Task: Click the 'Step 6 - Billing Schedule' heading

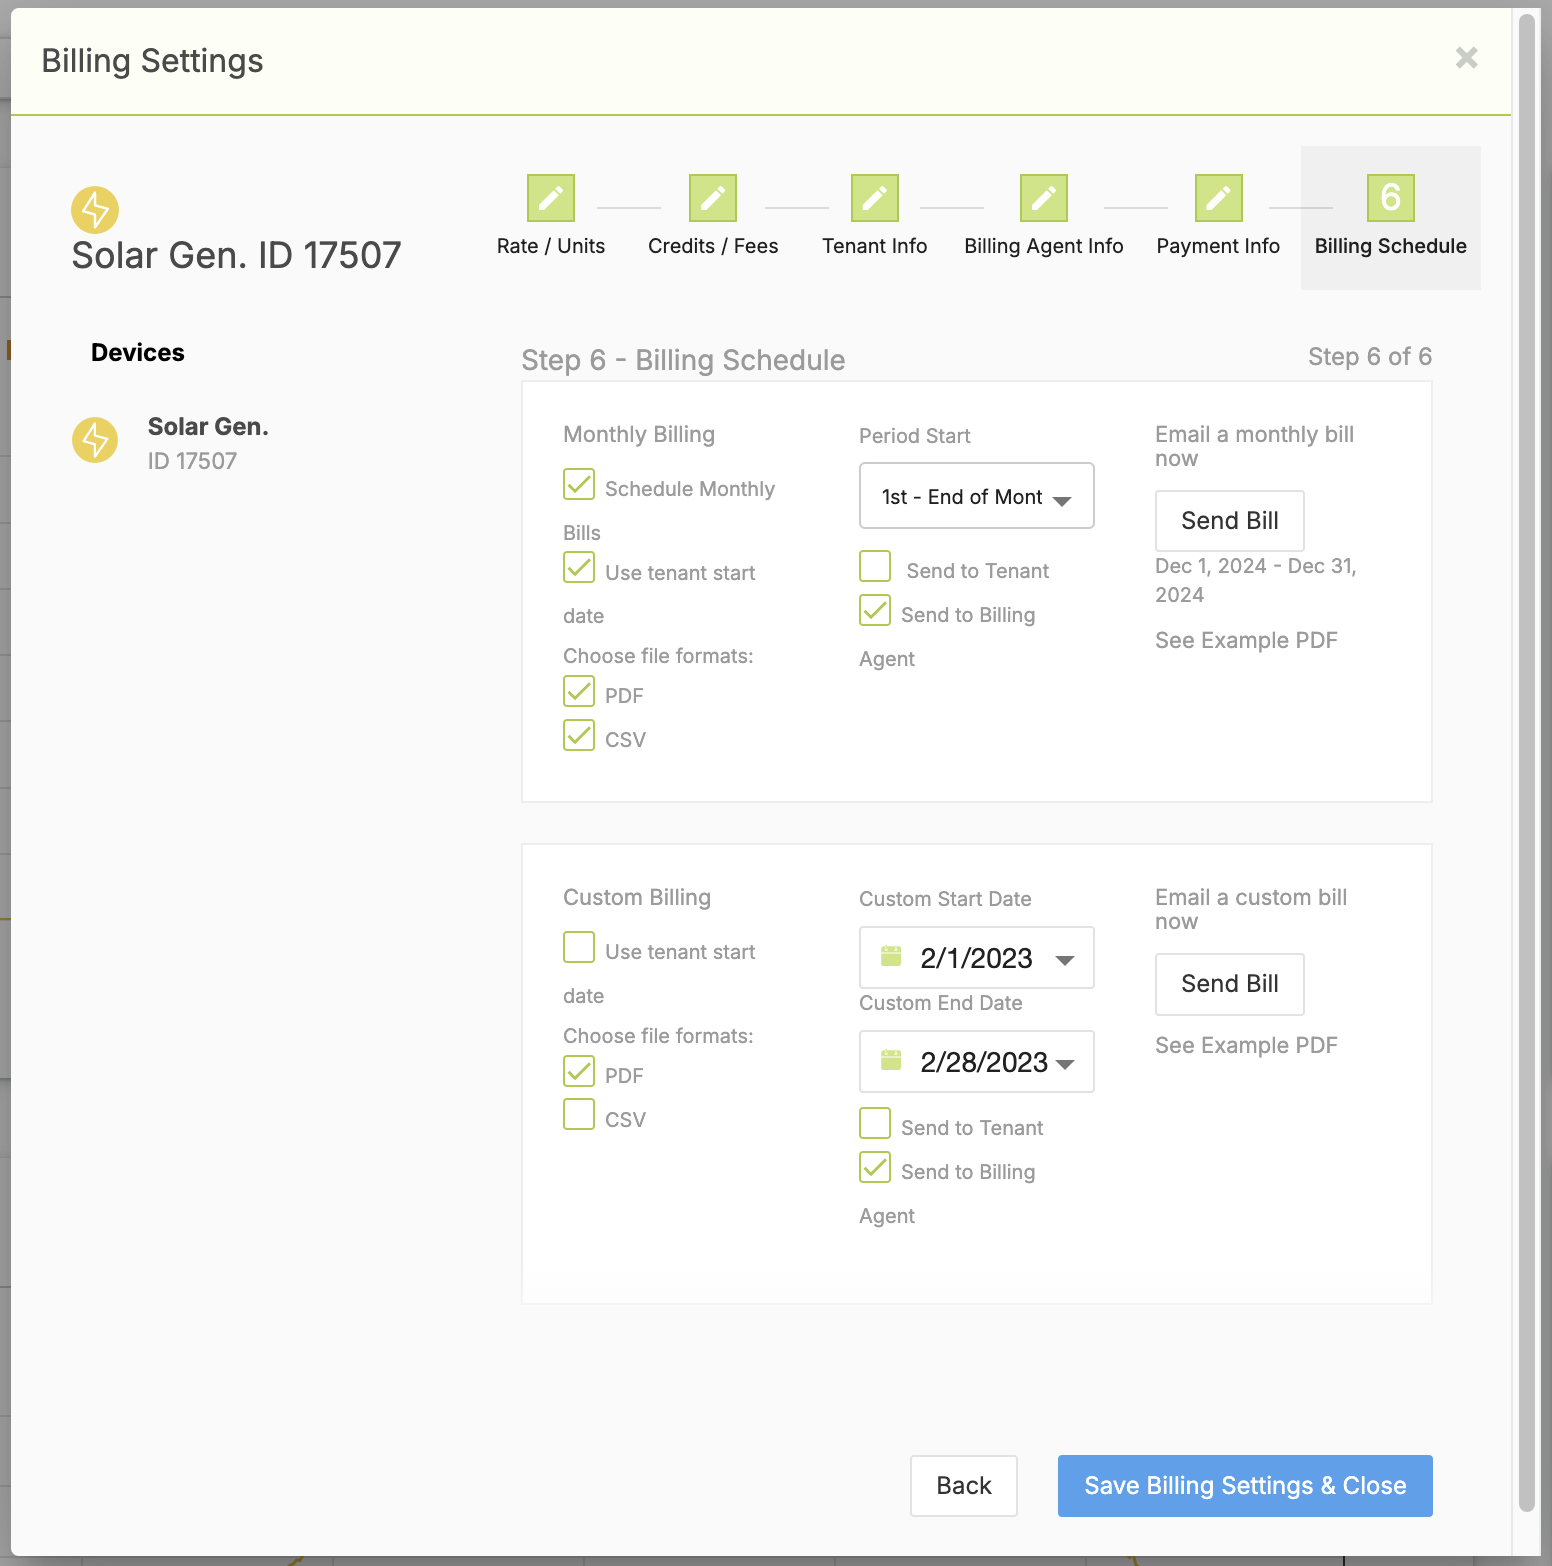Action: [683, 360]
